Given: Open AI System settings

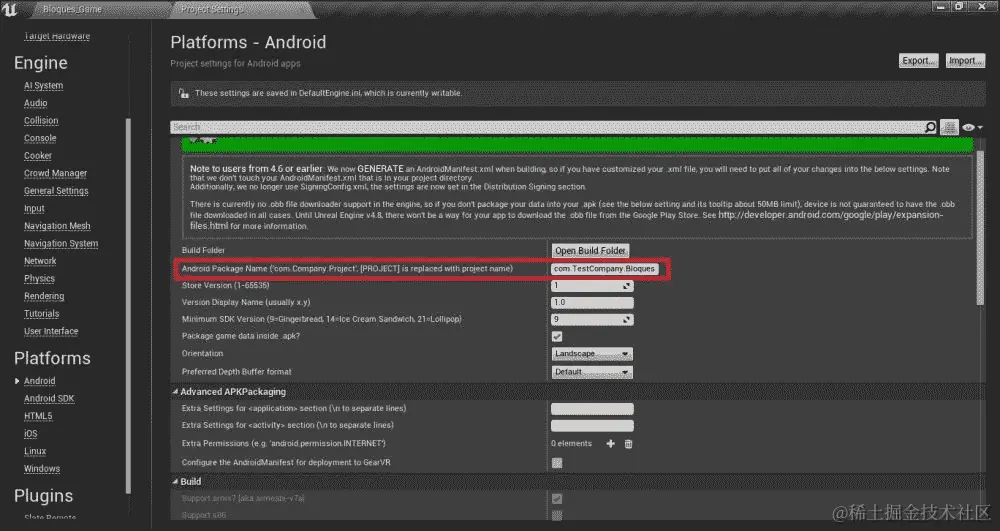Looking at the screenshot, I should 43,85.
